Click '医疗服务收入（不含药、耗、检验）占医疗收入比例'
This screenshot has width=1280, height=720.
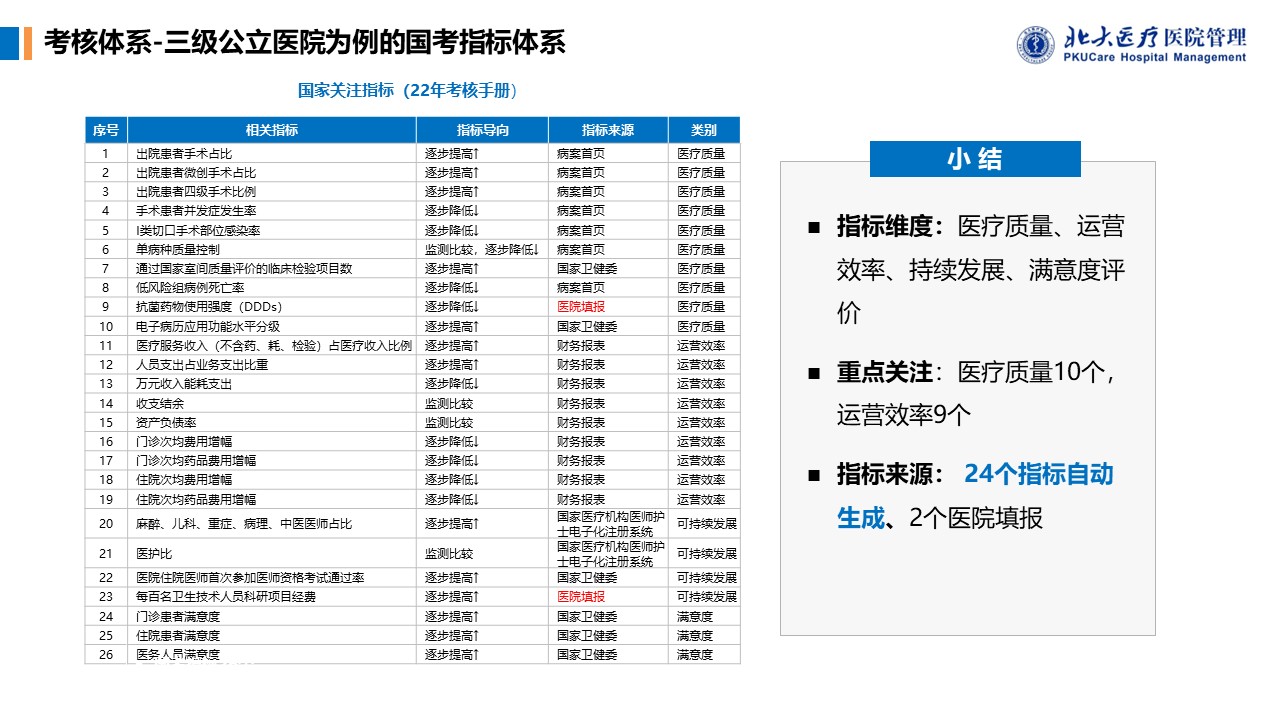click(274, 345)
